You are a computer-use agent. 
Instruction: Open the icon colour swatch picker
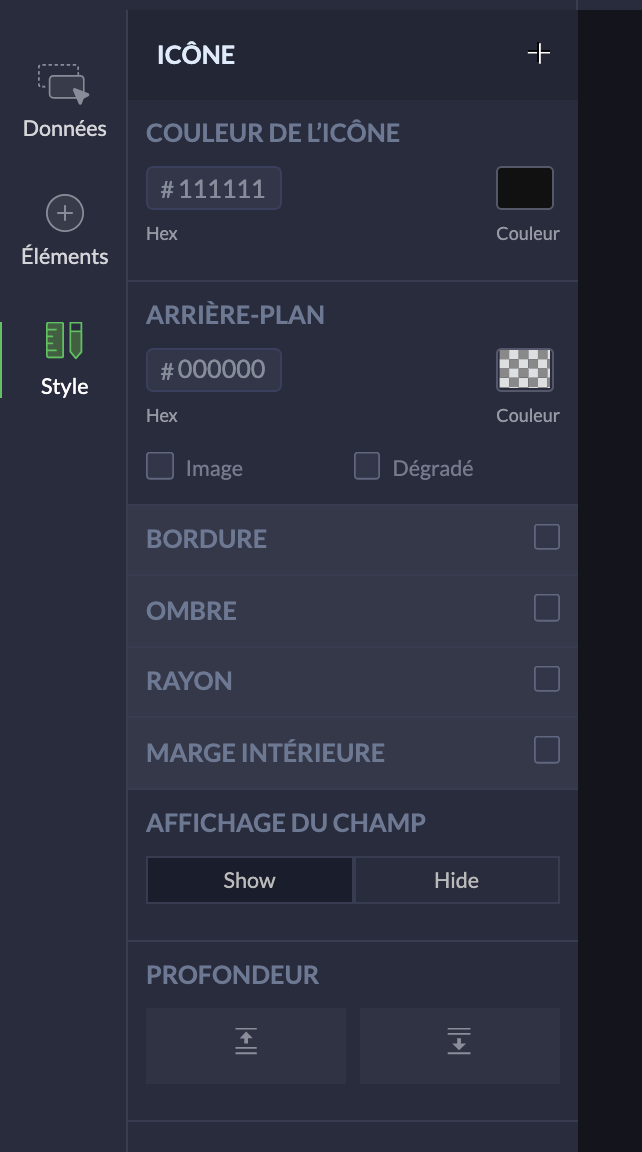click(x=525, y=188)
